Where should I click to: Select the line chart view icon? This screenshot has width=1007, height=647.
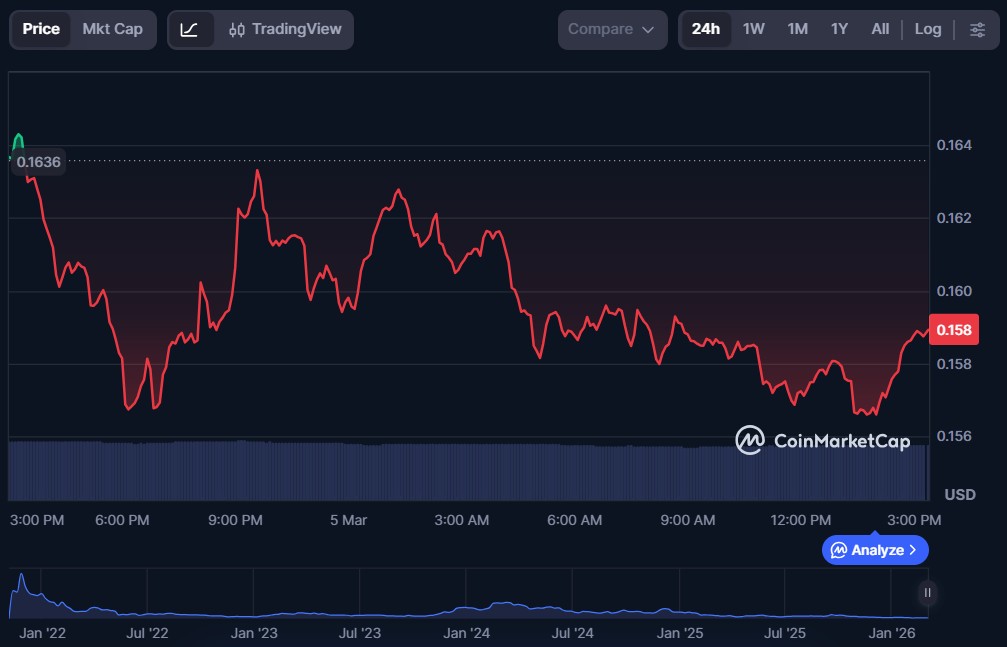(189, 30)
